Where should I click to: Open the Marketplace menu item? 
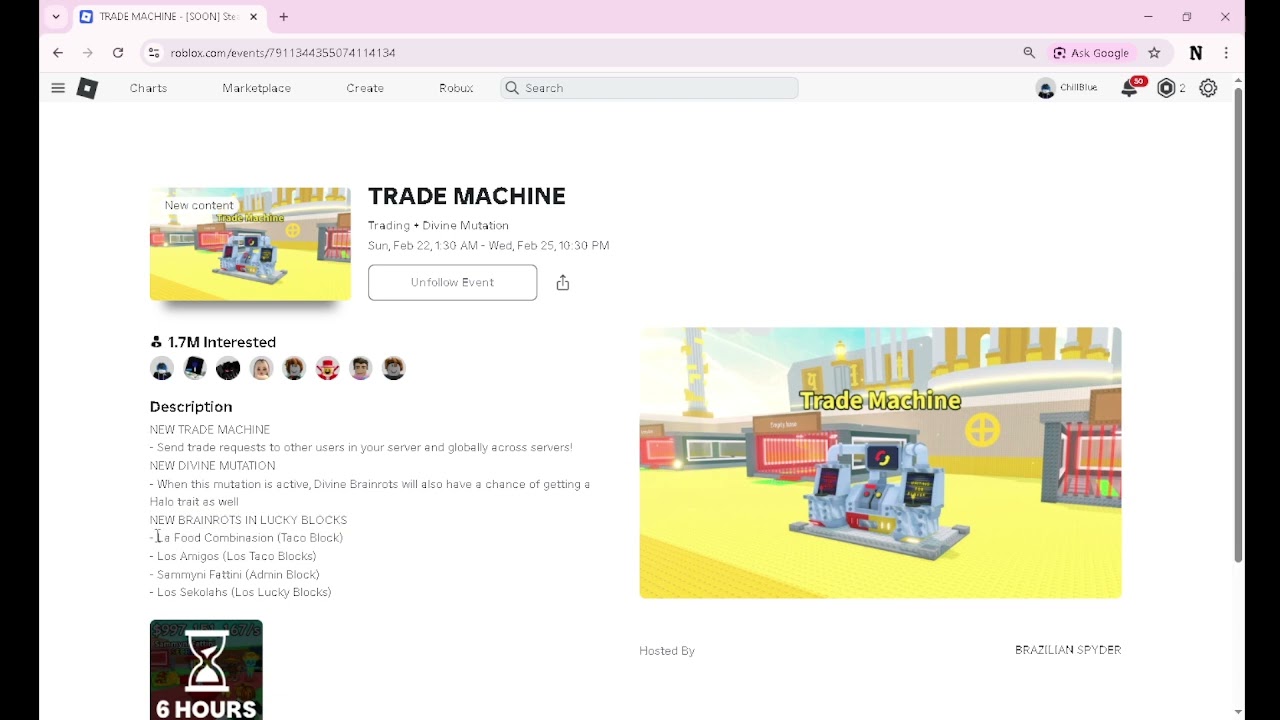[256, 88]
